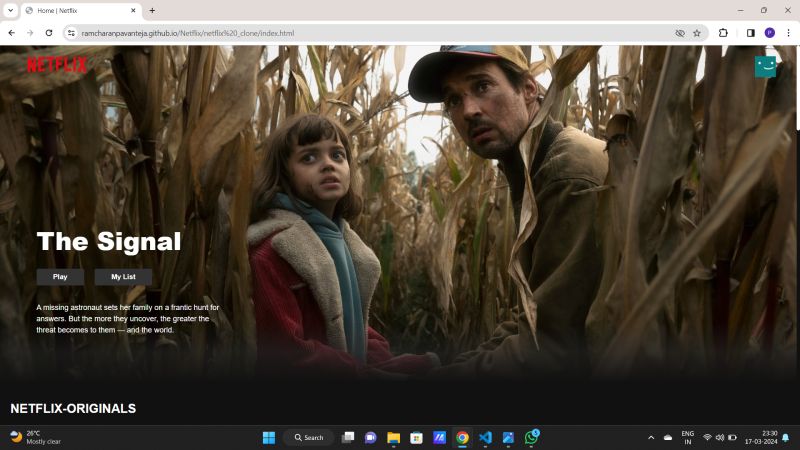800x450 pixels.
Task: Open the teal smiley profile avatar
Action: point(765,66)
